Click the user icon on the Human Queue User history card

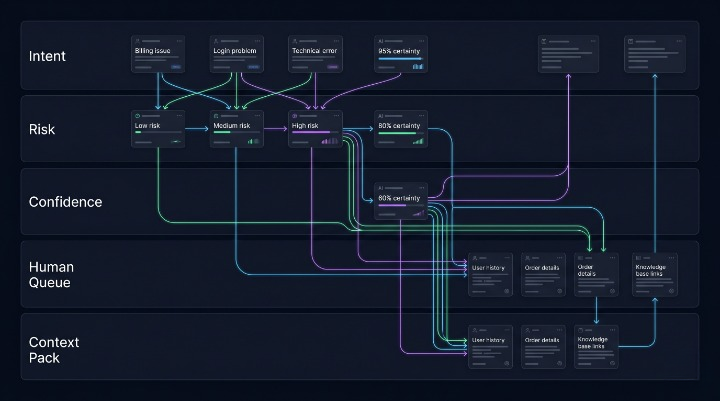coord(475,258)
